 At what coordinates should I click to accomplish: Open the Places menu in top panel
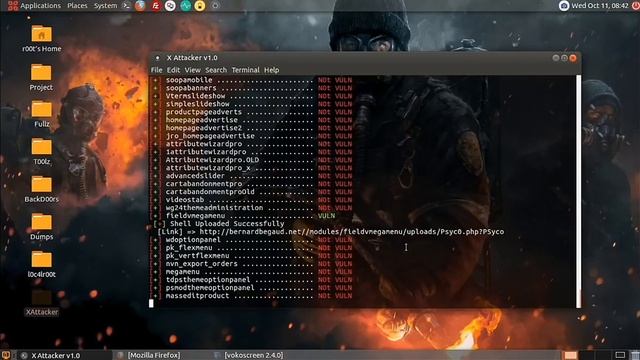click(77, 6)
